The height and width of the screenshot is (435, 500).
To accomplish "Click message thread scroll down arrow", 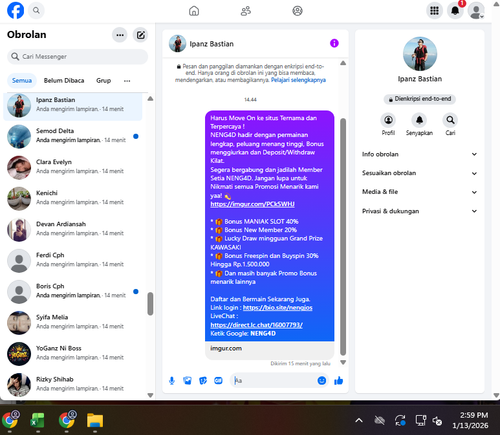I will point(343,362).
